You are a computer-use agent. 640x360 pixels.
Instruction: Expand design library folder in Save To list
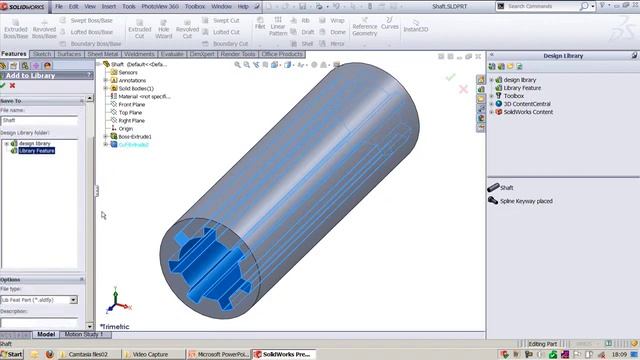click(7, 144)
